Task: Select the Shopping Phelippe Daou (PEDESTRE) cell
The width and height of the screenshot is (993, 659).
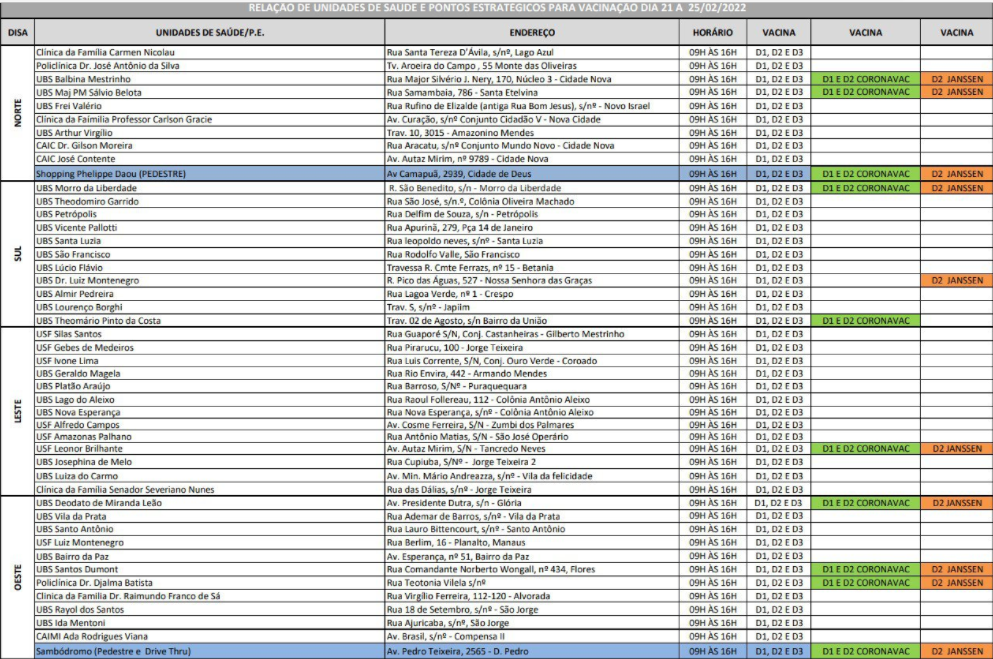Action: [x=105, y=174]
